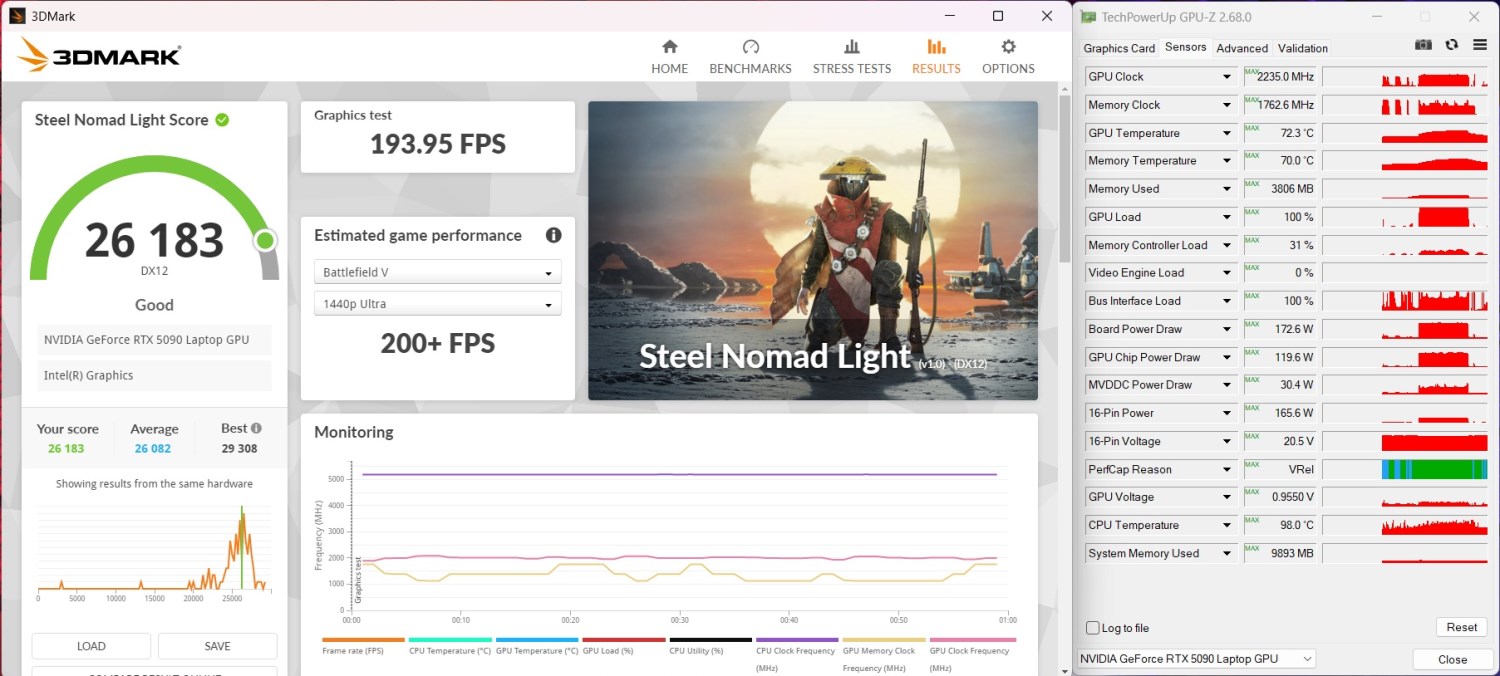Image resolution: width=1500 pixels, height=676 pixels.
Task: Switch to the Advanced tab
Action: coord(1242,48)
